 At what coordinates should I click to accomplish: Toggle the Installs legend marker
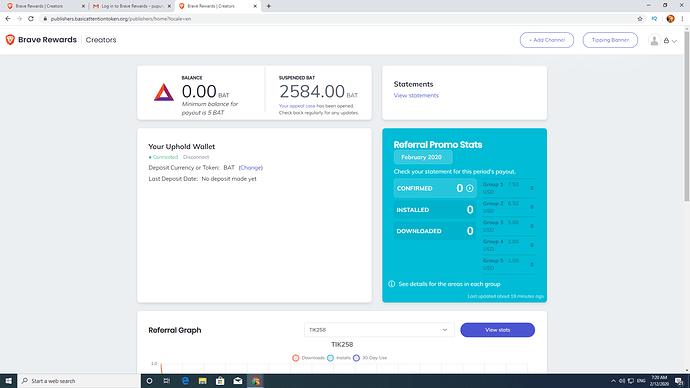coord(330,358)
